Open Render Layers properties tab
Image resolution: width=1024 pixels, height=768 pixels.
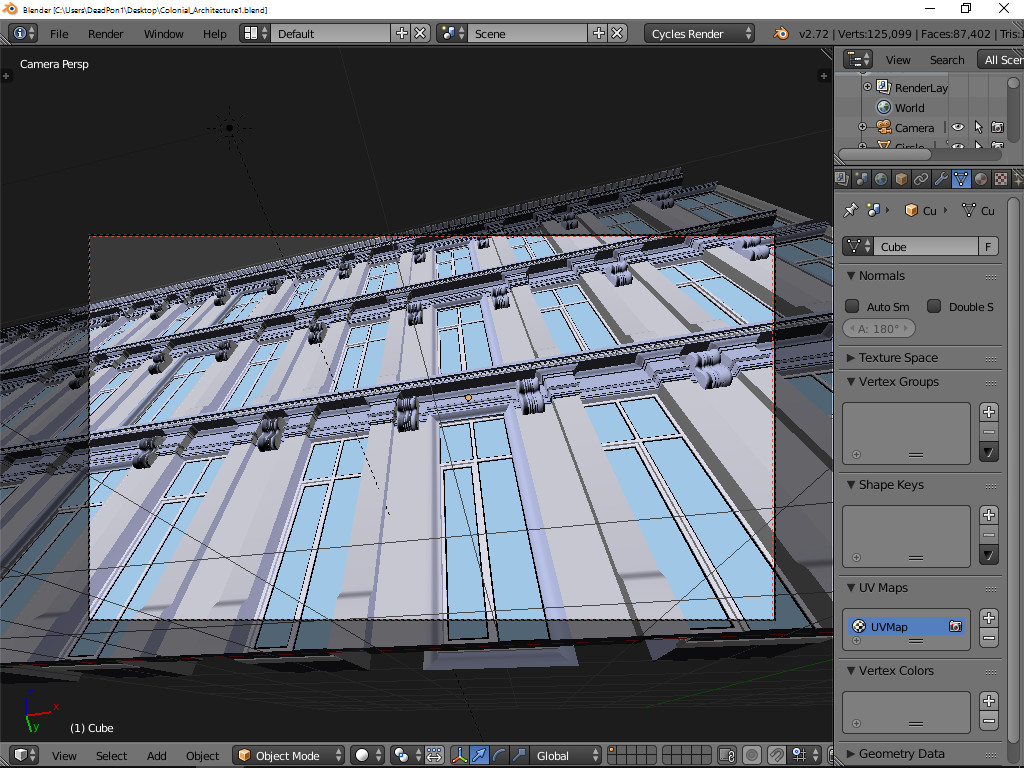(842, 179)
